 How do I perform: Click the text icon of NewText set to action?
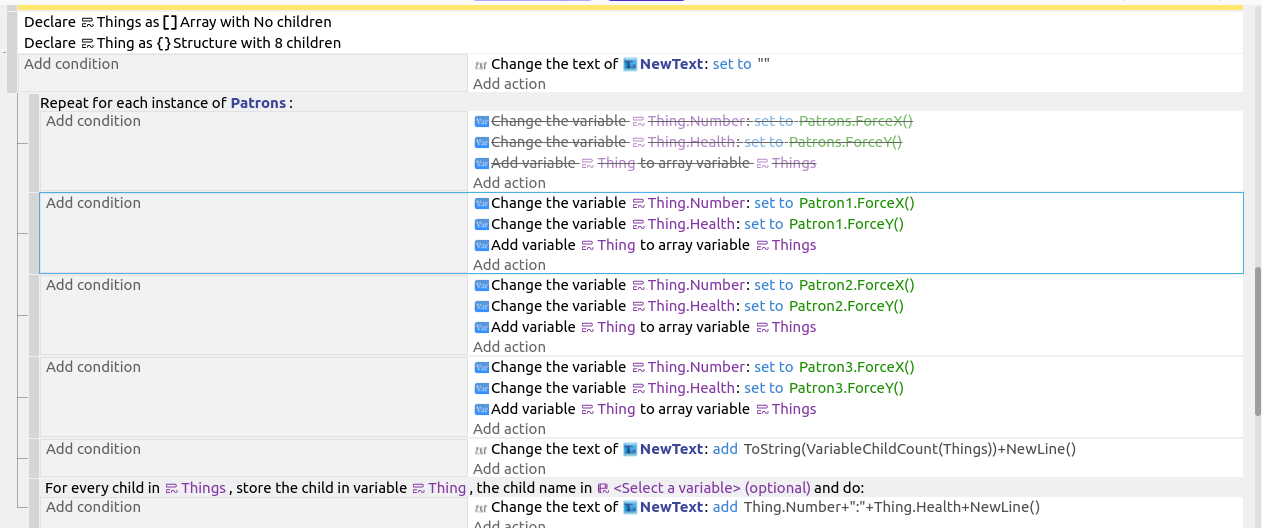[481, 64]
